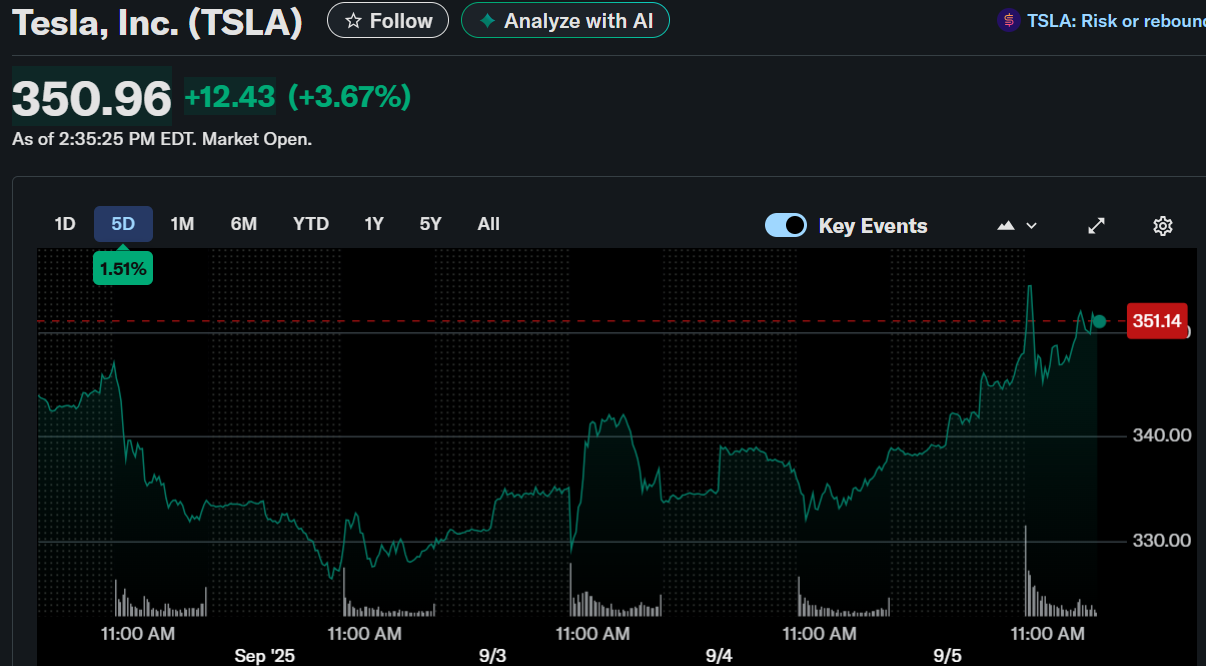Click the 9/5 date label

947,656
